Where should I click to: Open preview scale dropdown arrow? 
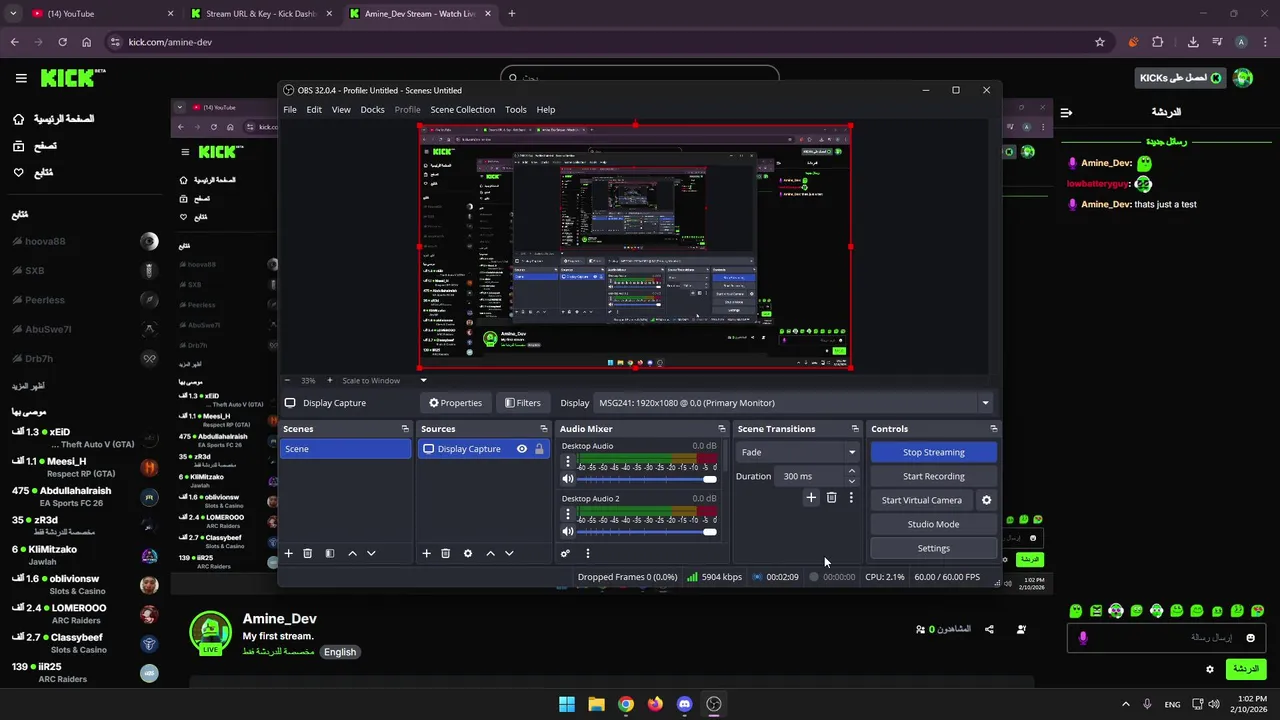pyautogui.click(x=423, y=380)
